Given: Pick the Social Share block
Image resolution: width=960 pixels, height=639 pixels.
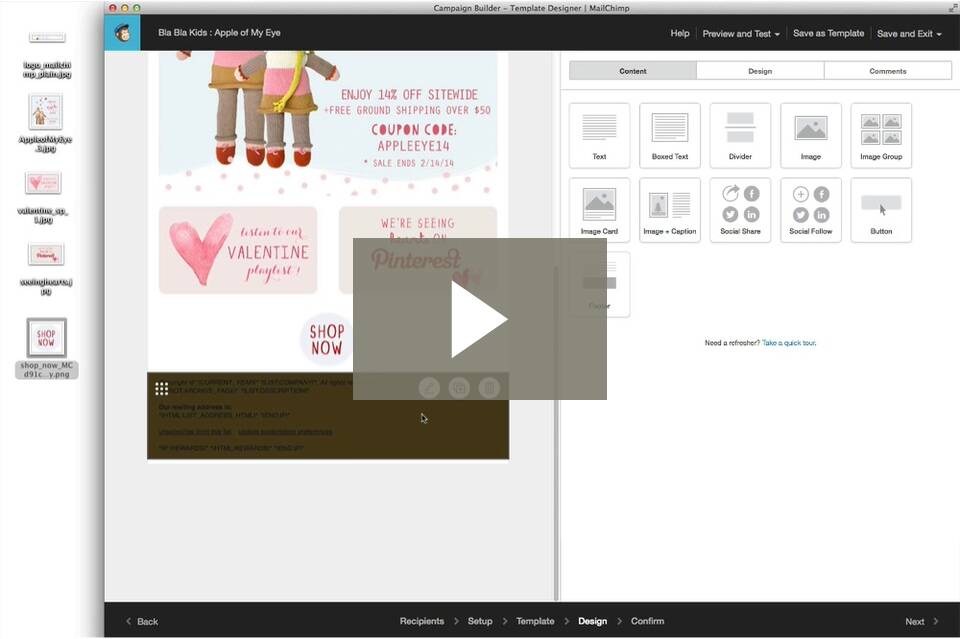Looking at the screenshot, I should coord(740,210).
